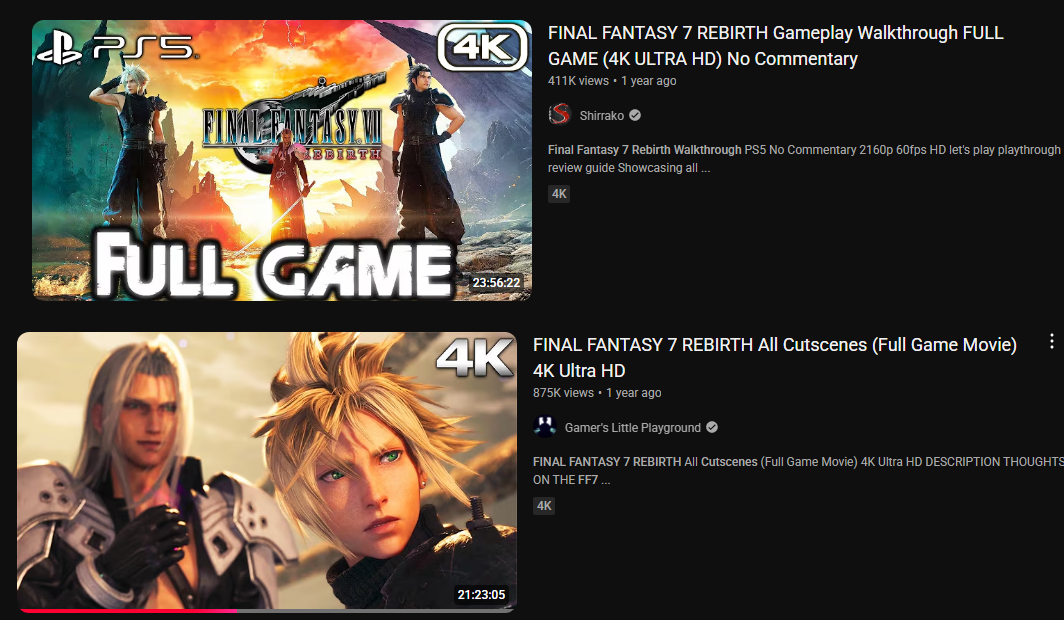Screen dimensions: 1064x620
Task: Click 4K badge under Shirrako video description
Action: (559, 194)
